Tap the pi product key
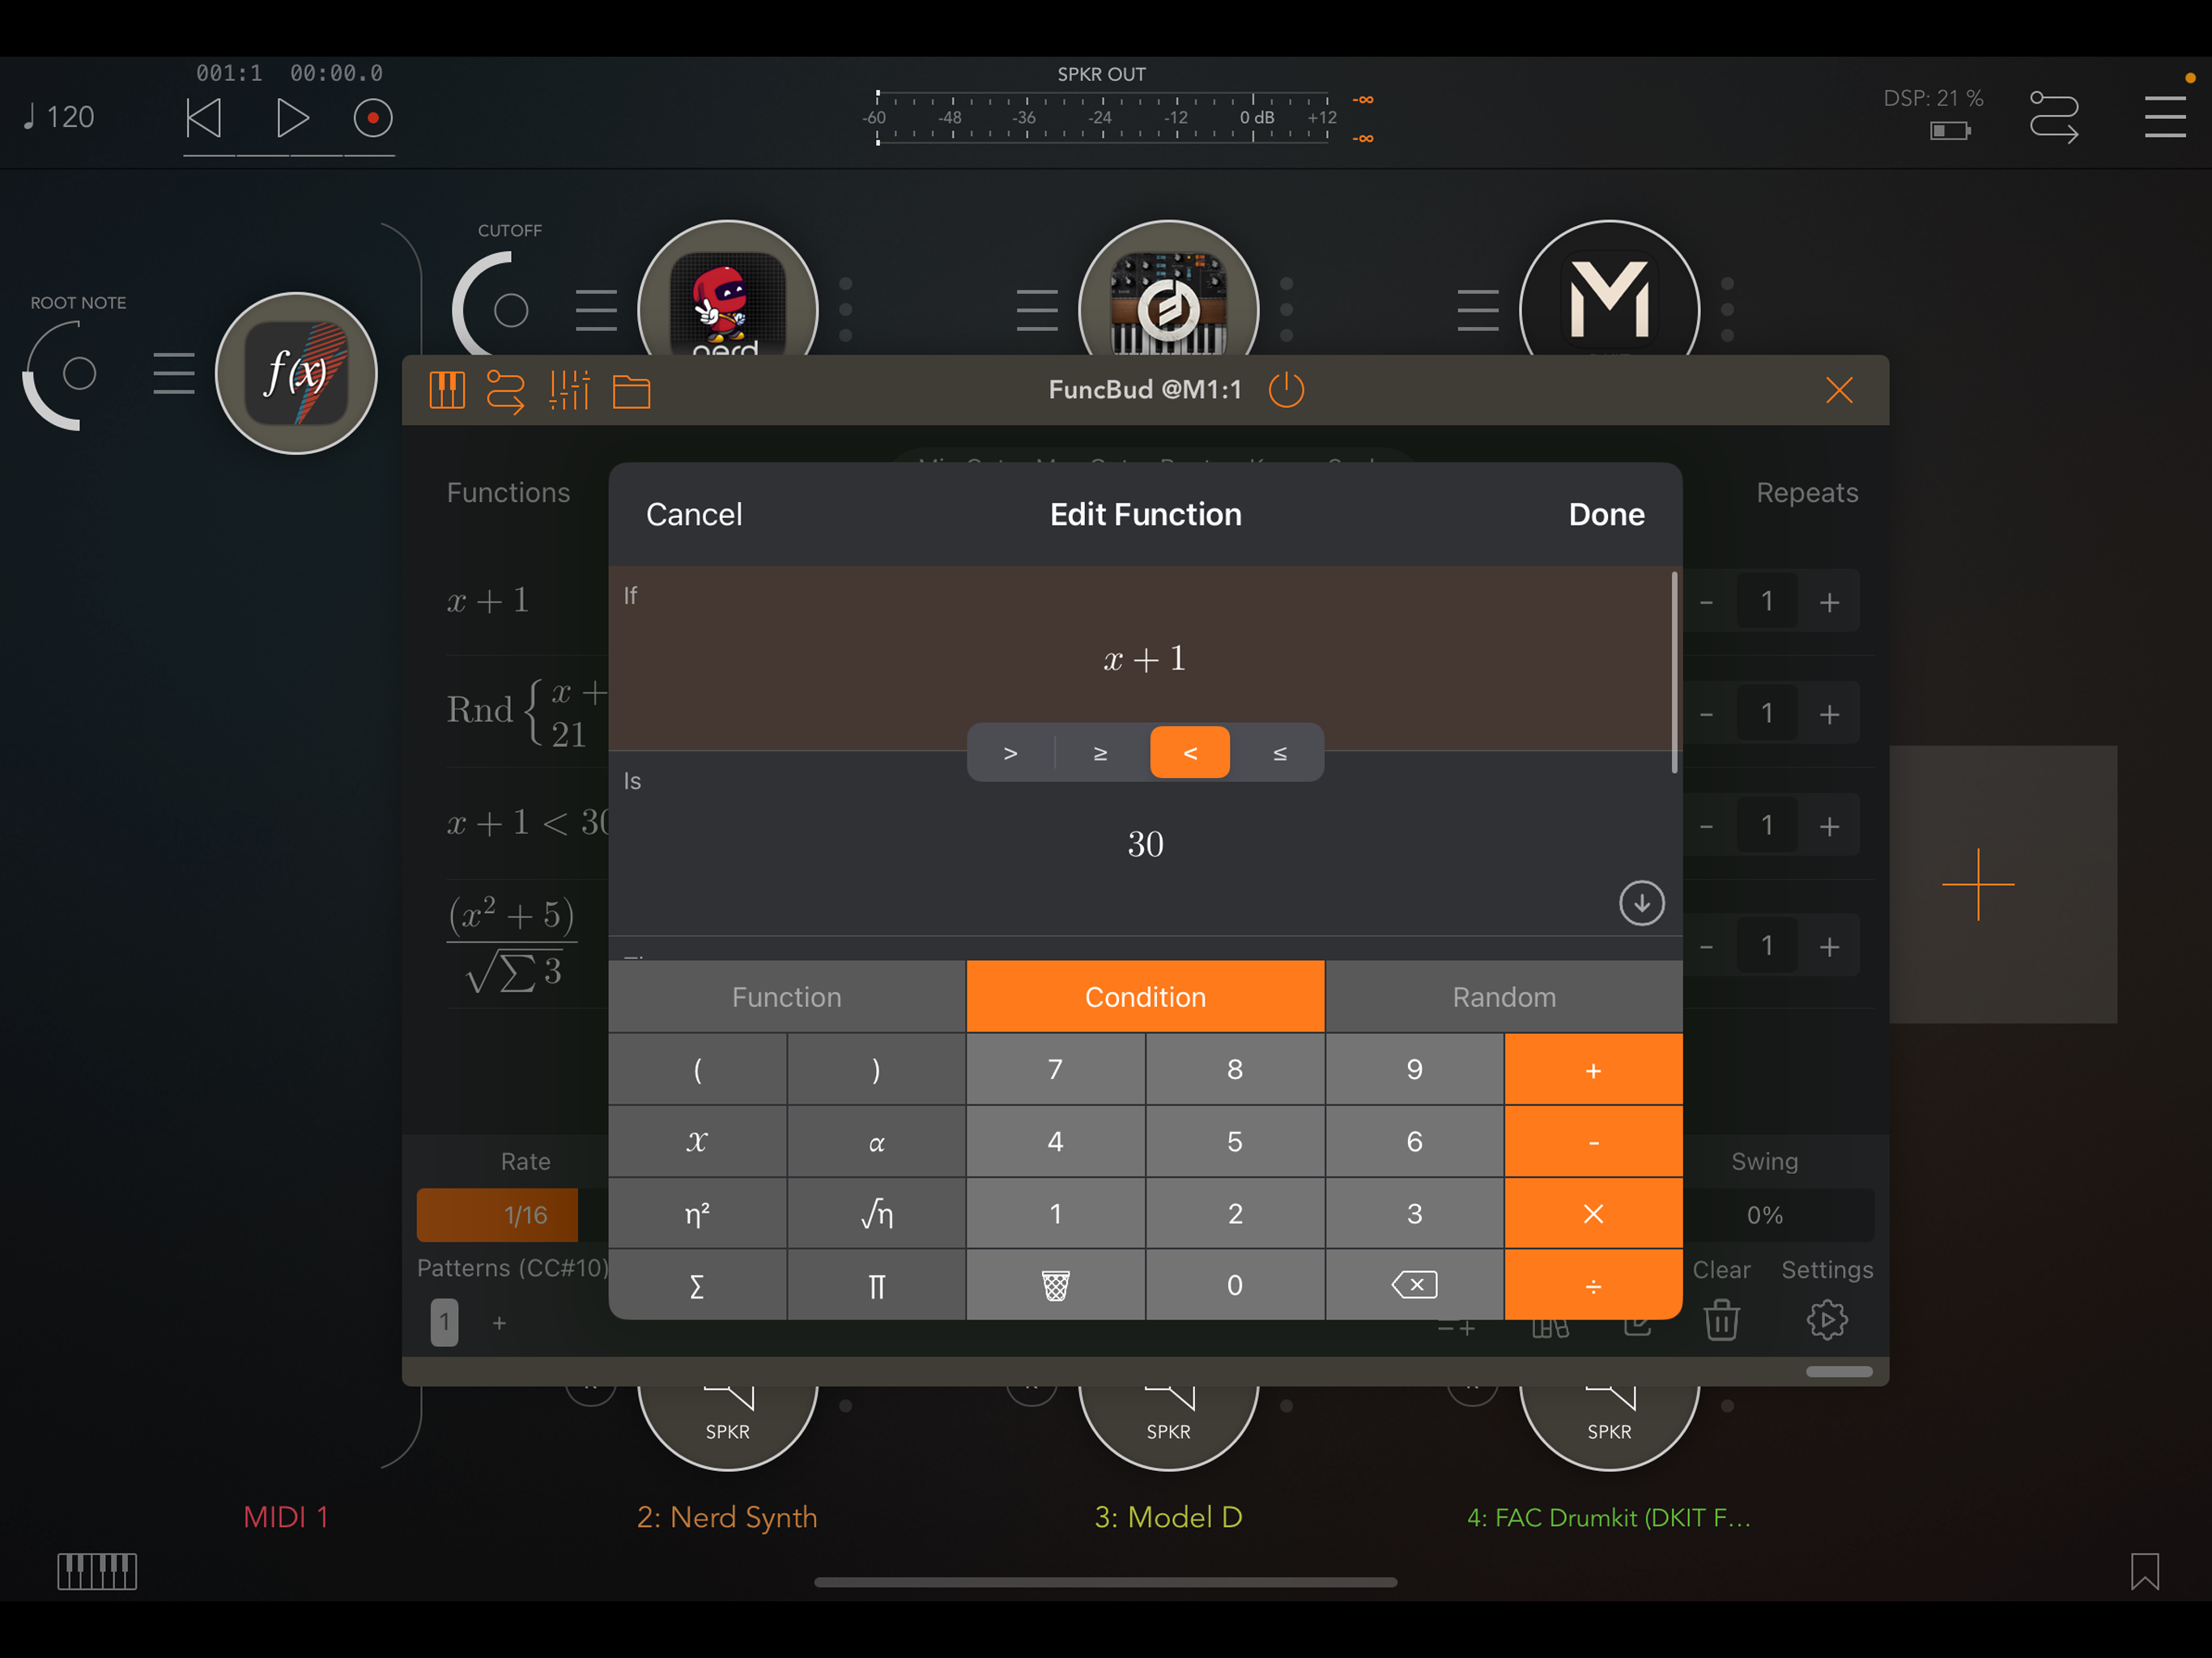Image resolution: width=2212 pixels, height=1658 pixels. click(876, 1285)
